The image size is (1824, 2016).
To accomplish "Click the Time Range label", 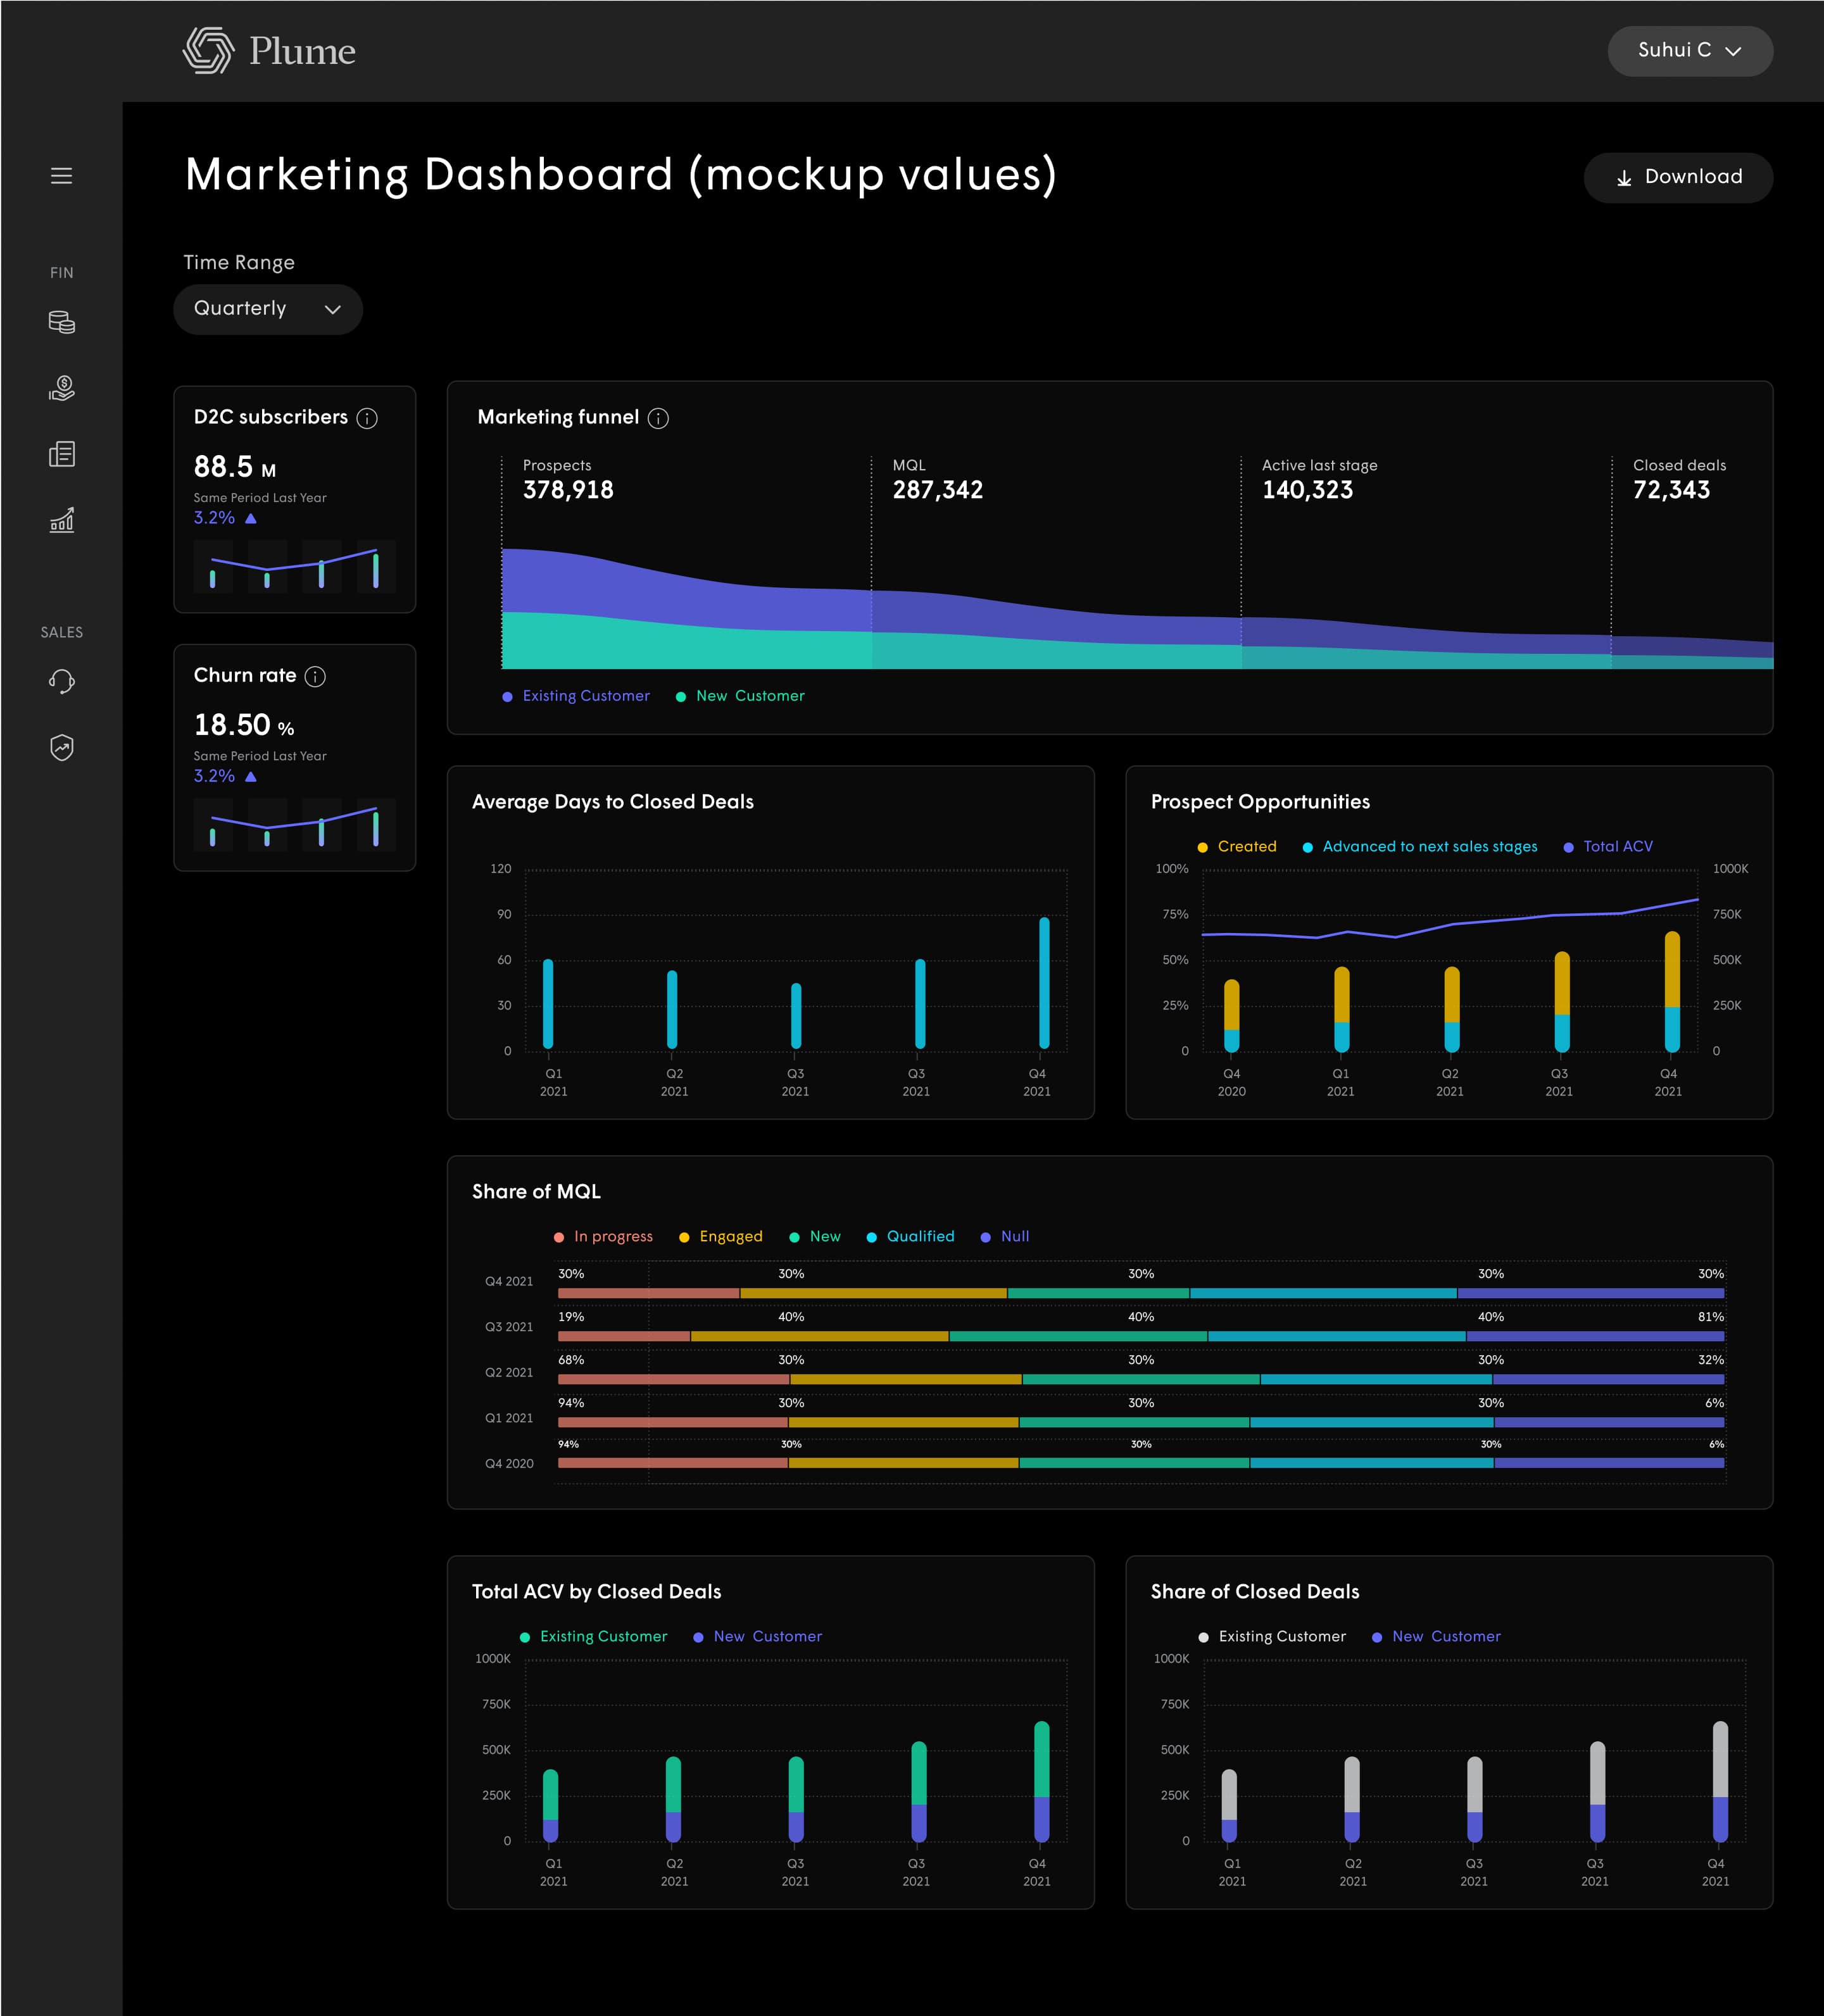I will 239,263.
